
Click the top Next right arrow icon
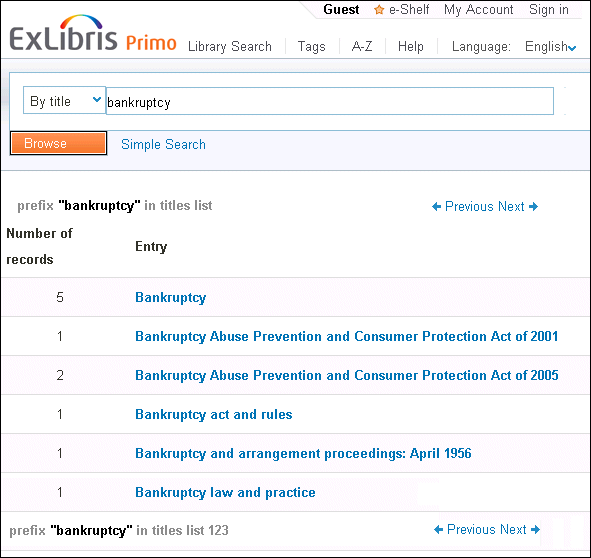533,207
